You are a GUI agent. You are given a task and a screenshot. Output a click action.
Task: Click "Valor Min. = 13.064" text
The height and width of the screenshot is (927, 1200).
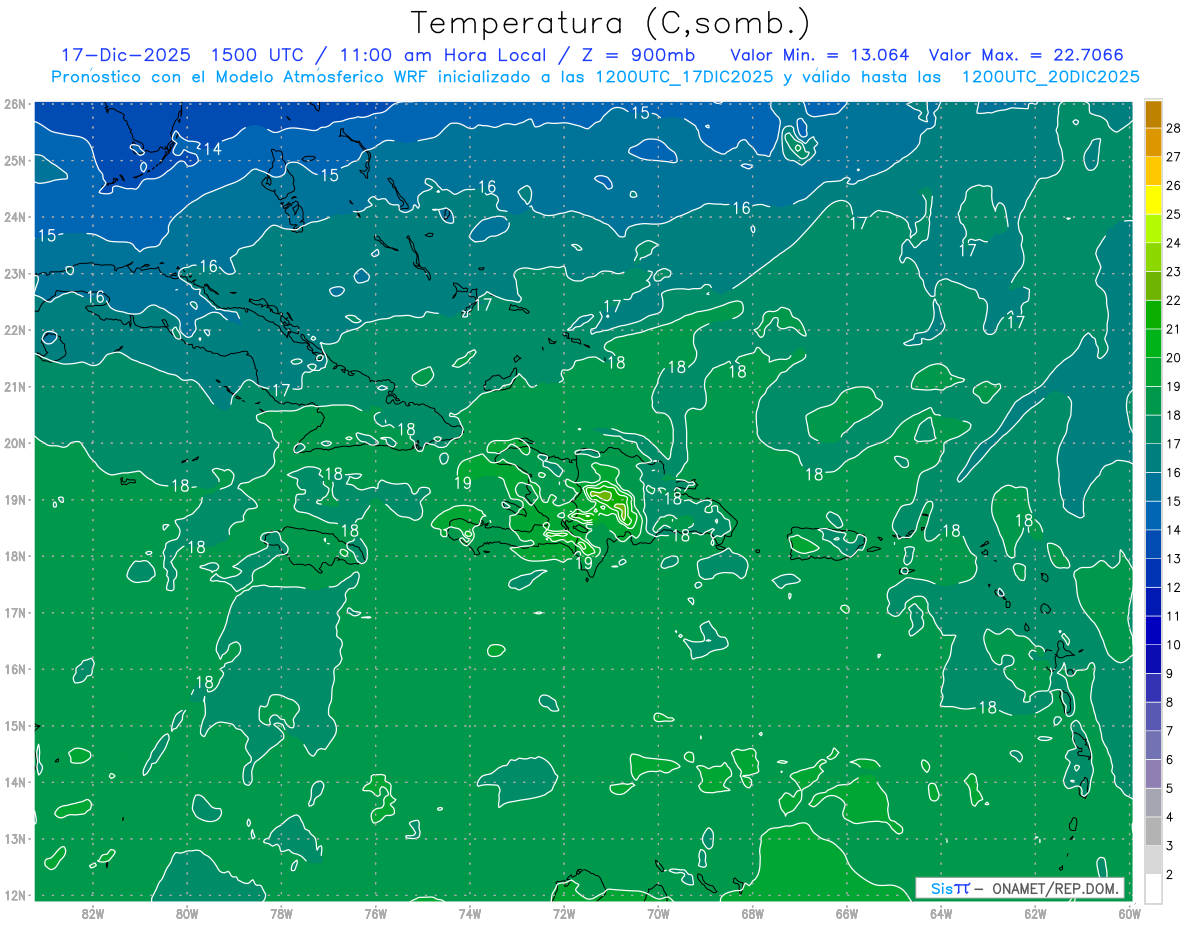(x=819, y=55)
